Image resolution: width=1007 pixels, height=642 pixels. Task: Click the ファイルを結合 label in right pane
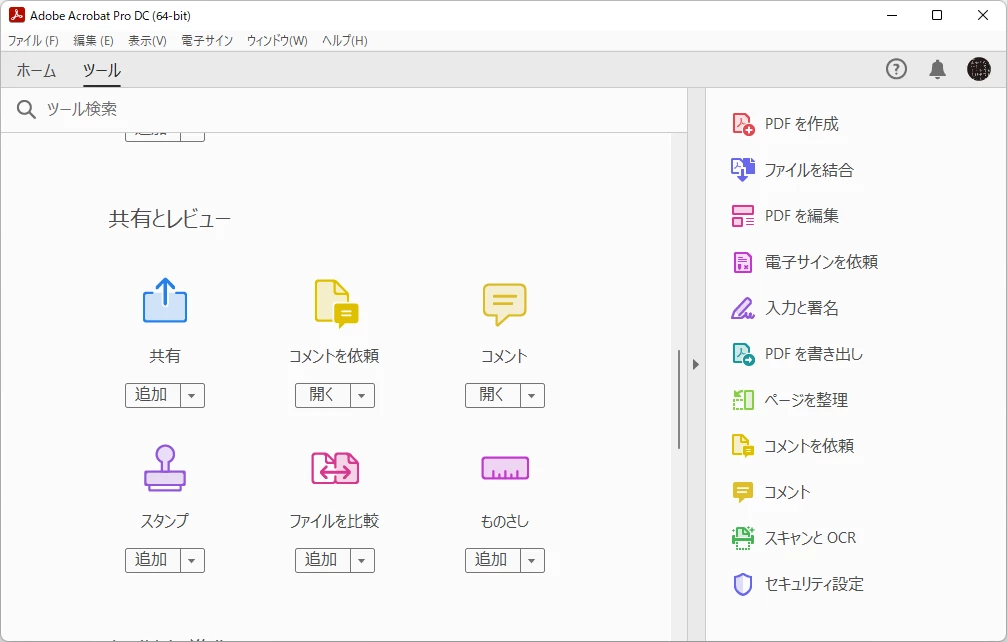coord(809,170)
